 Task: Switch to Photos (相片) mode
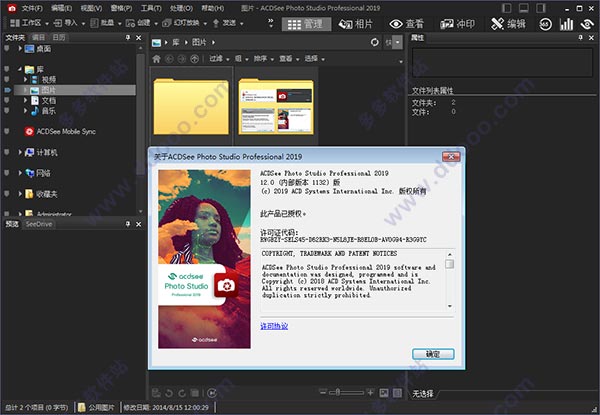355,24
